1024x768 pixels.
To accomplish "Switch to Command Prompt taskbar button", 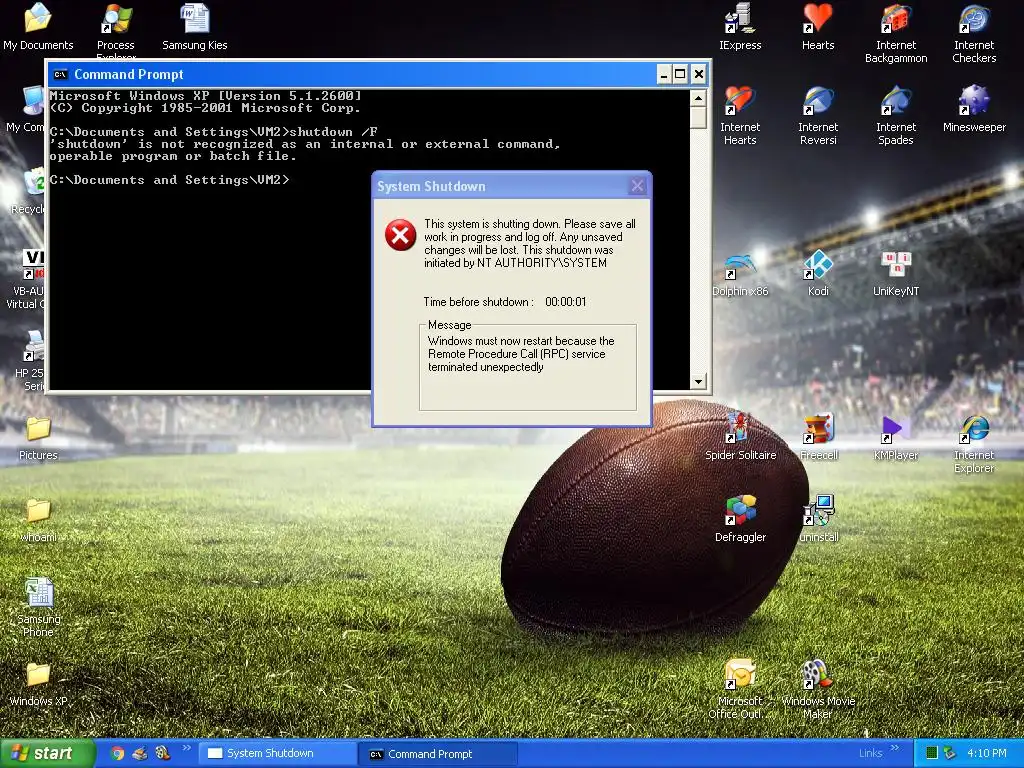I will coord(438,754).
